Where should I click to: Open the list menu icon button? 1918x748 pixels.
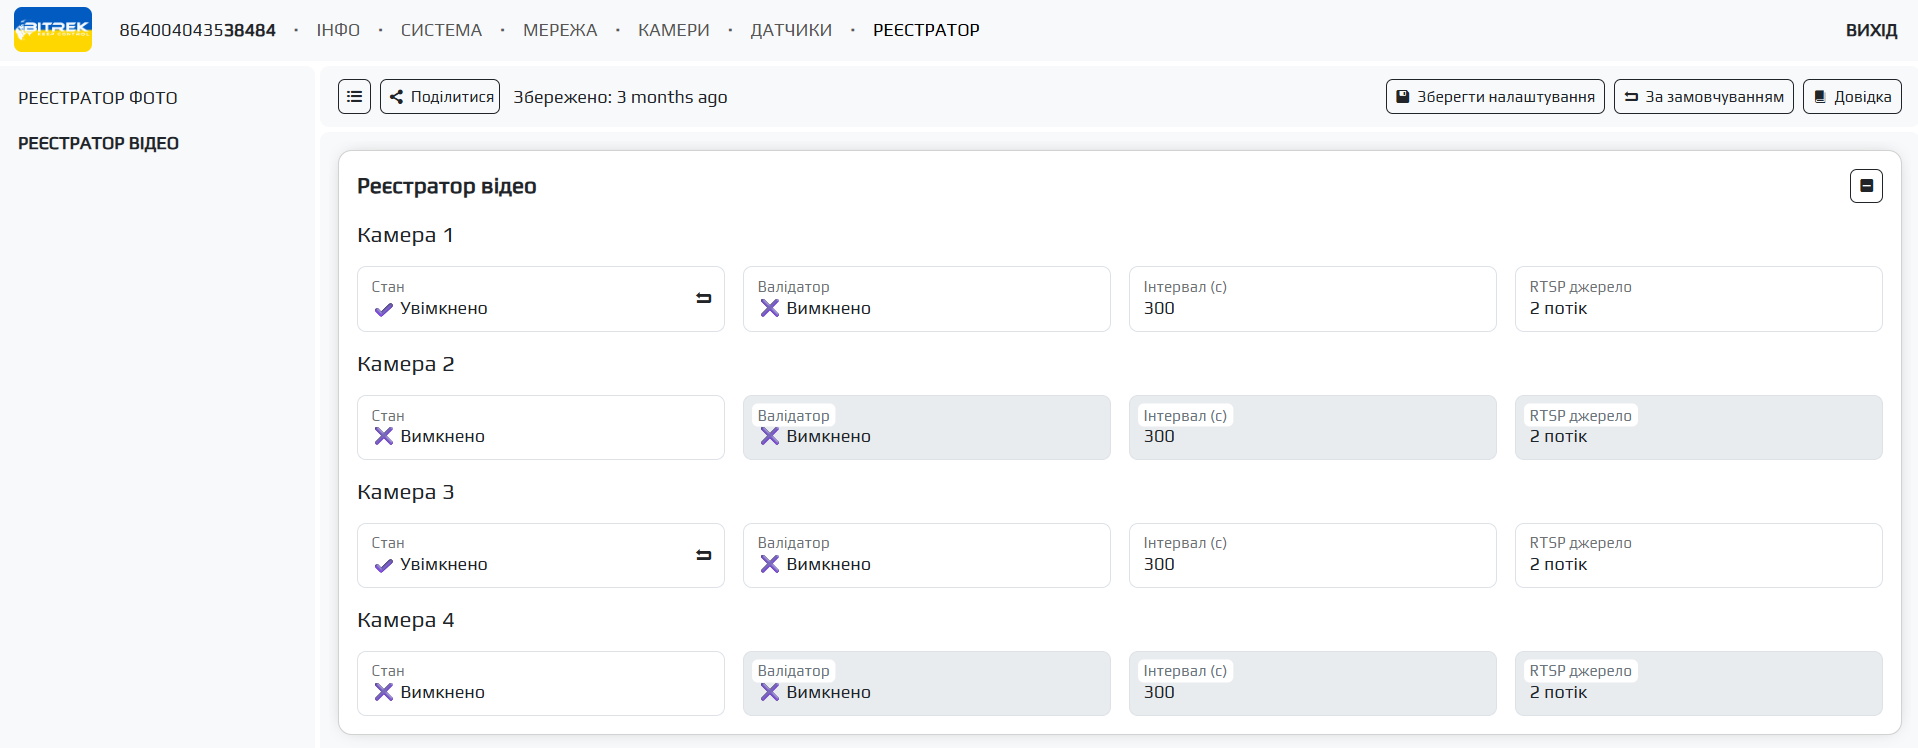click(354, 97)
